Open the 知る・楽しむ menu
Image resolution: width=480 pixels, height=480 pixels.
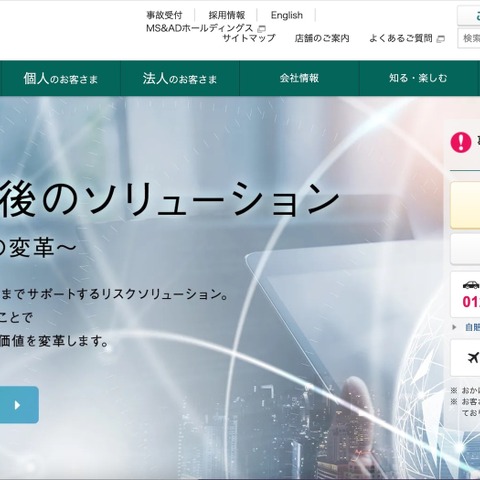tap(418, 78)
